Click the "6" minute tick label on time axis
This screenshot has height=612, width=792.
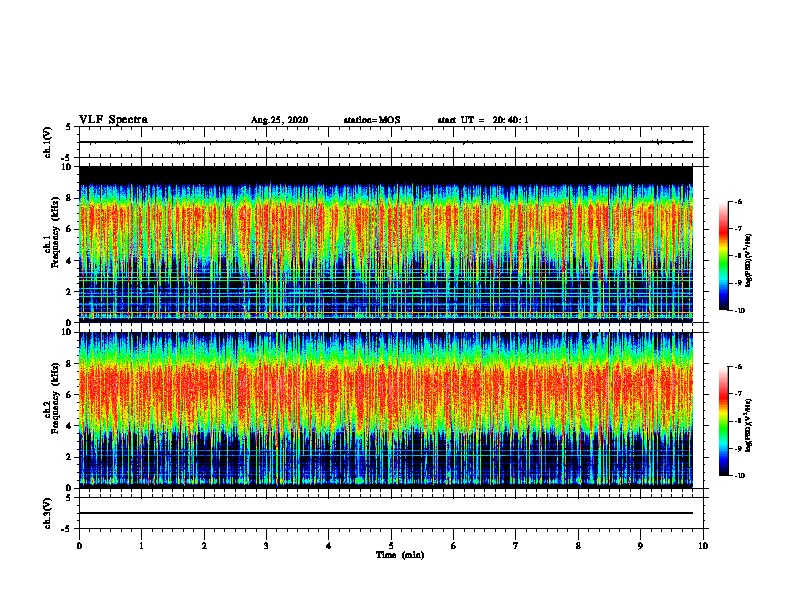point(454,546)
